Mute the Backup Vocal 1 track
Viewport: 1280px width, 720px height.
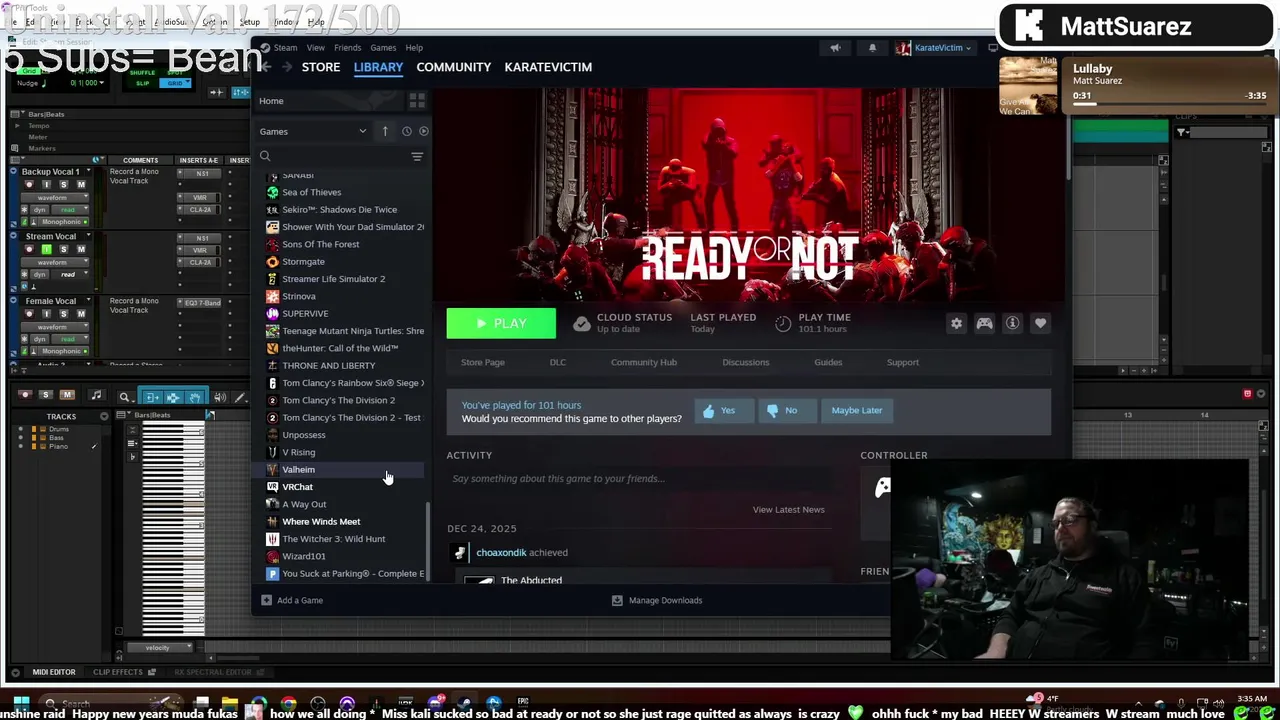pyautogui.click(x=81, y=184)
